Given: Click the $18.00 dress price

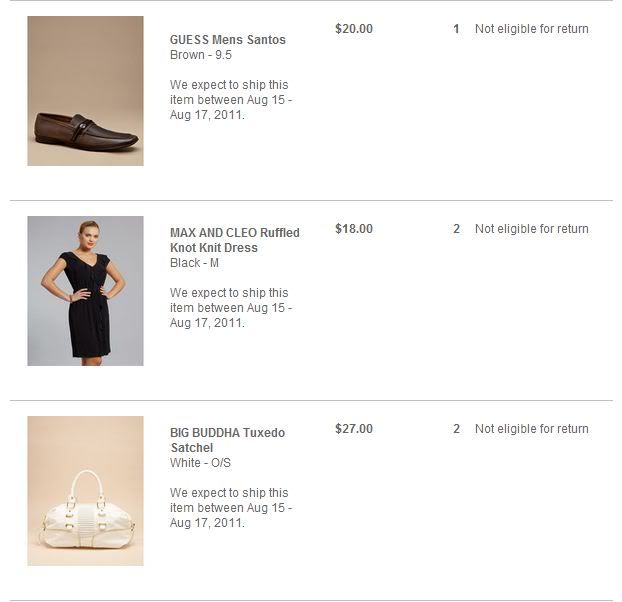Looking at the screenshot, I should tap(354, 229).
